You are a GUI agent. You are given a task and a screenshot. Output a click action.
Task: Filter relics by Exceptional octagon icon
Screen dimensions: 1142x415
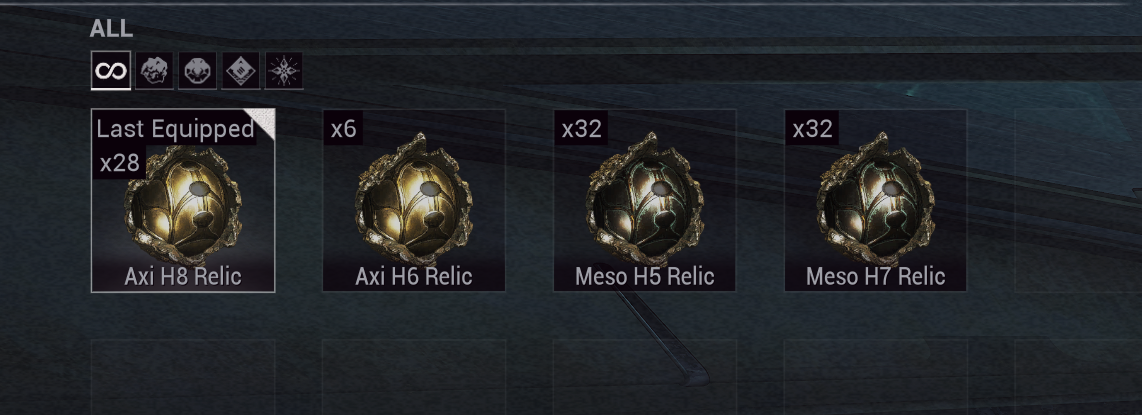click(x=197, y=71)
